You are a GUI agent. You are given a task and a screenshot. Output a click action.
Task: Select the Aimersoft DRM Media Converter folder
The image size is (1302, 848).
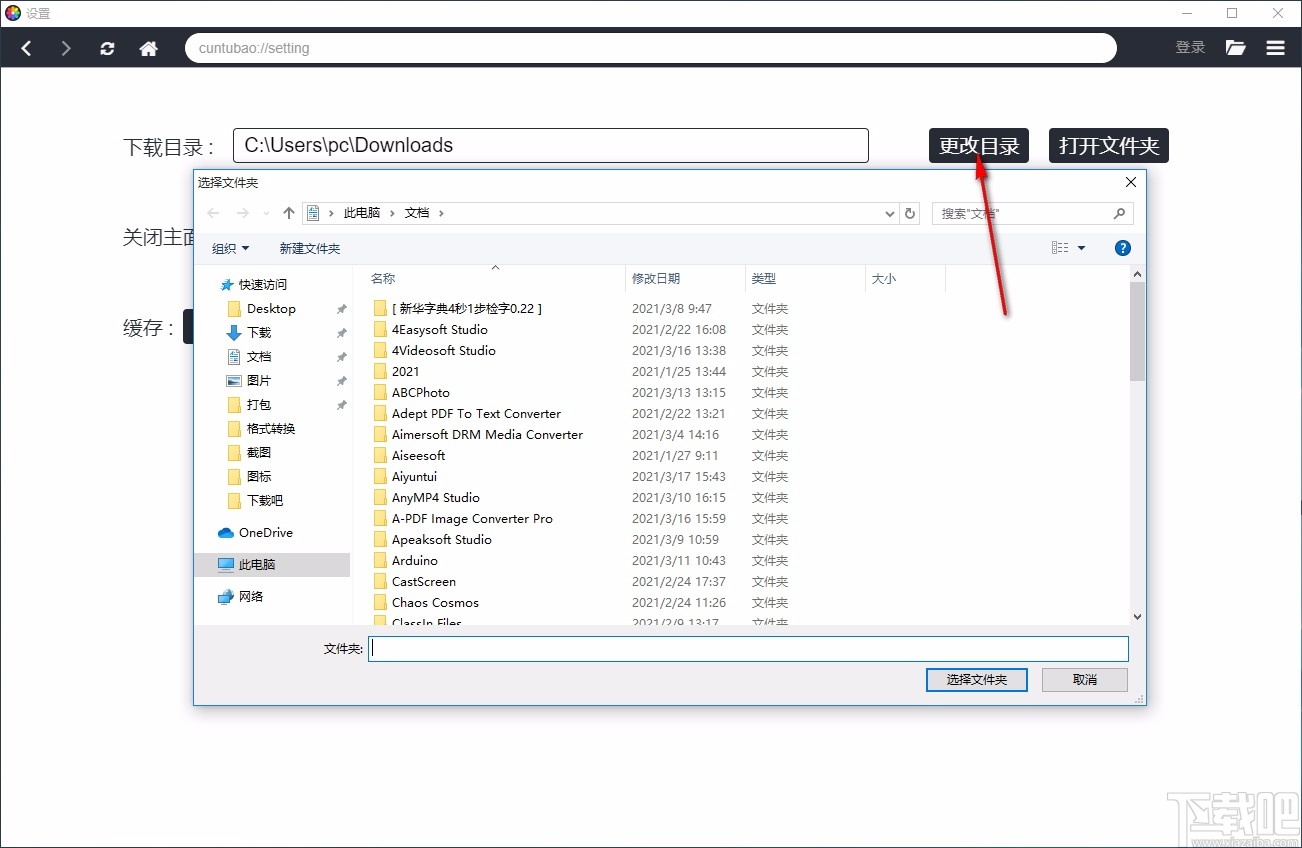pos(487,435)
